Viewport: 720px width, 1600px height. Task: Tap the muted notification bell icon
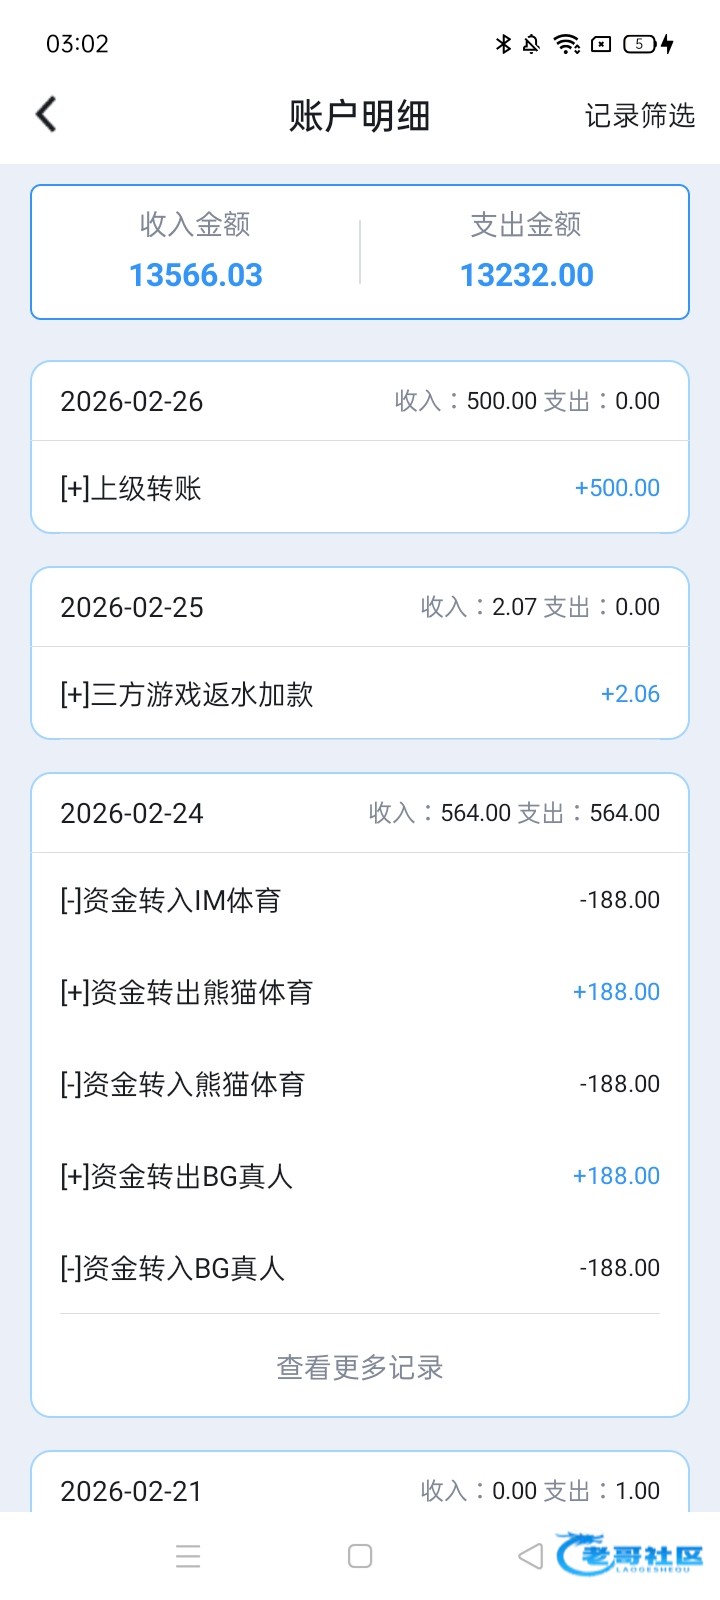[x=532, y=44]
